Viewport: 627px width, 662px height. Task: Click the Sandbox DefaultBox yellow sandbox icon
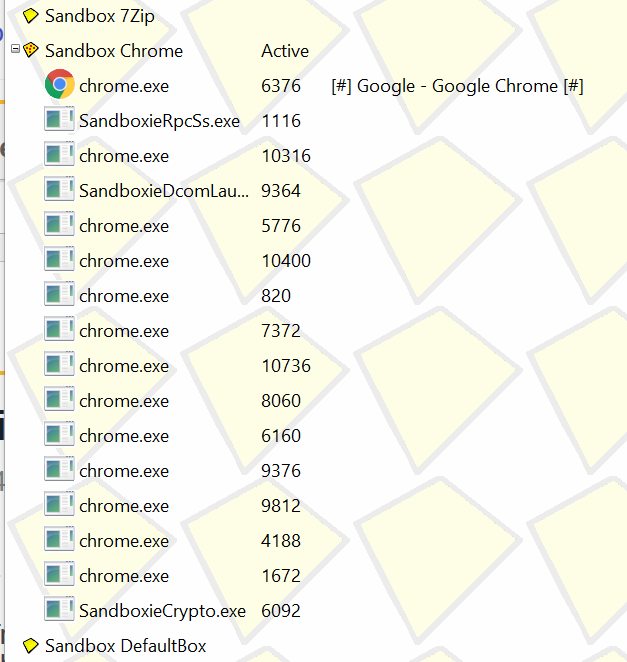[30, 646]
